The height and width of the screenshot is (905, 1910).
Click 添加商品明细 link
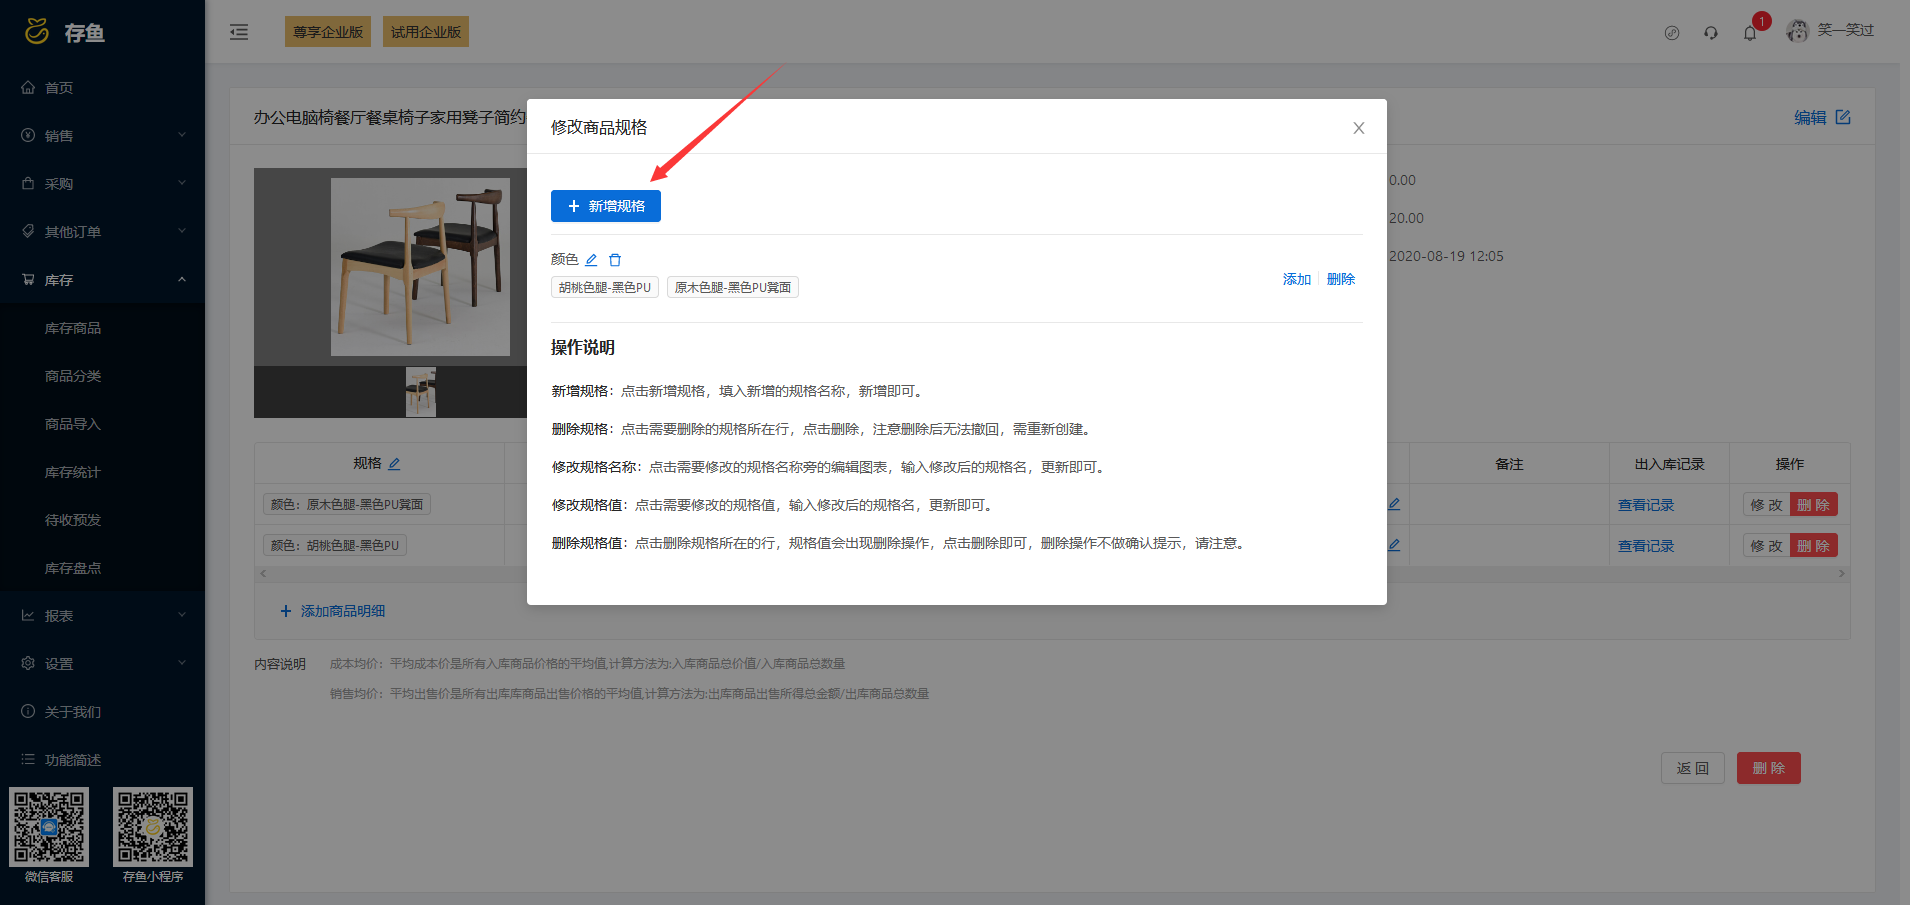point(333,611)
